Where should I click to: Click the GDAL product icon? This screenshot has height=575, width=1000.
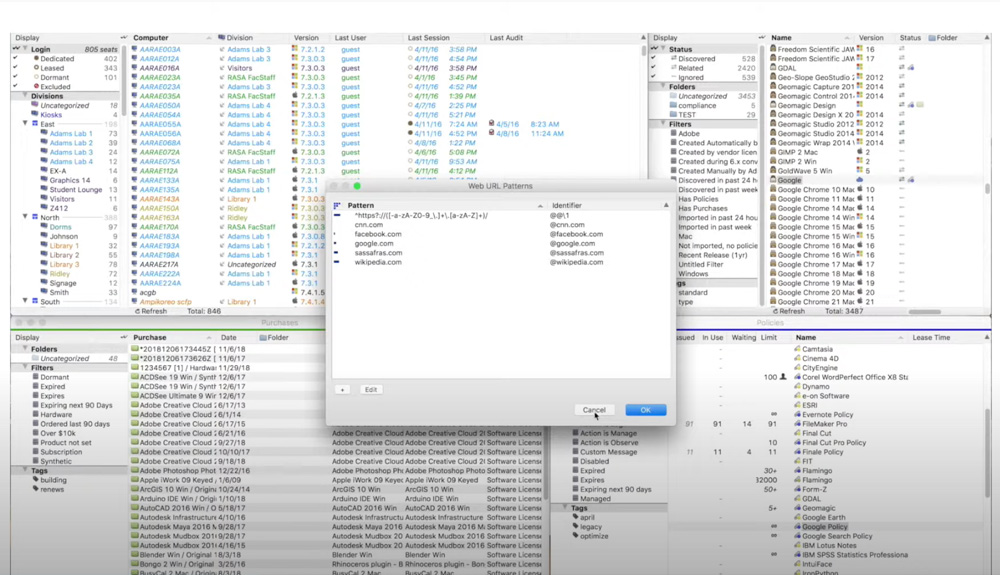[773, 68]
